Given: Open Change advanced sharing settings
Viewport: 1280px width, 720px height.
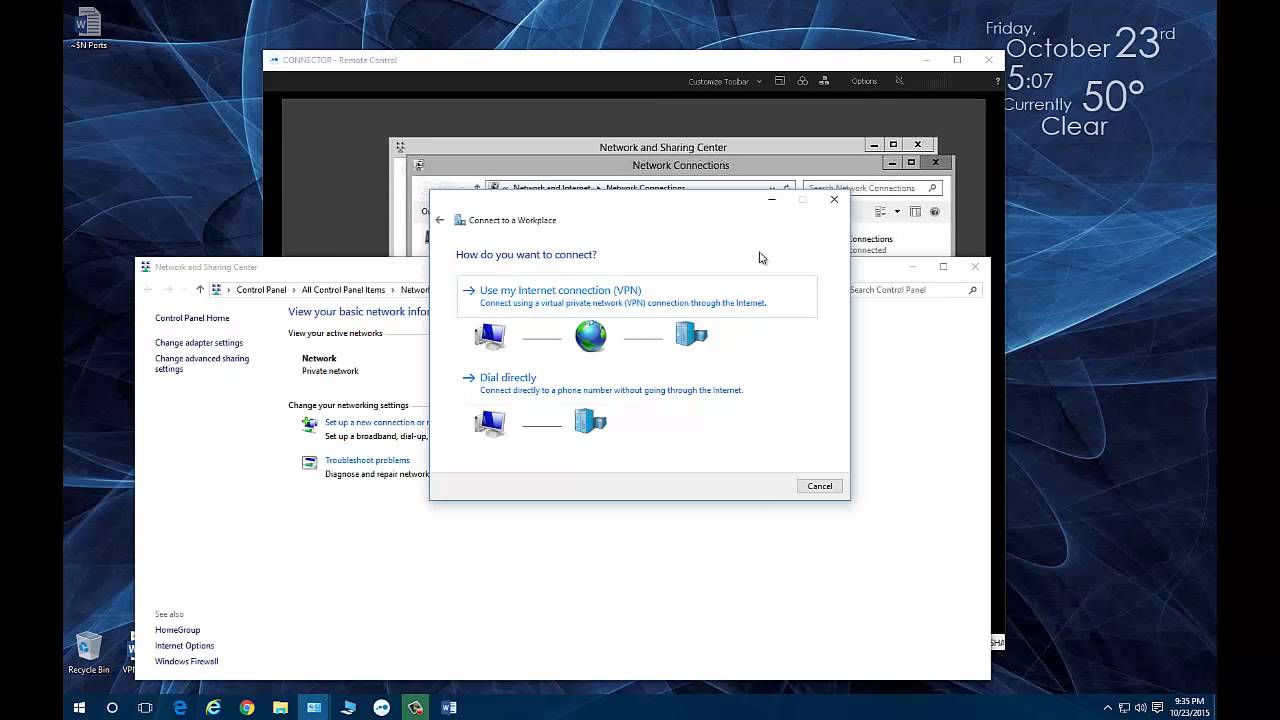Looking at the screenshot, I should coord(202,364).
